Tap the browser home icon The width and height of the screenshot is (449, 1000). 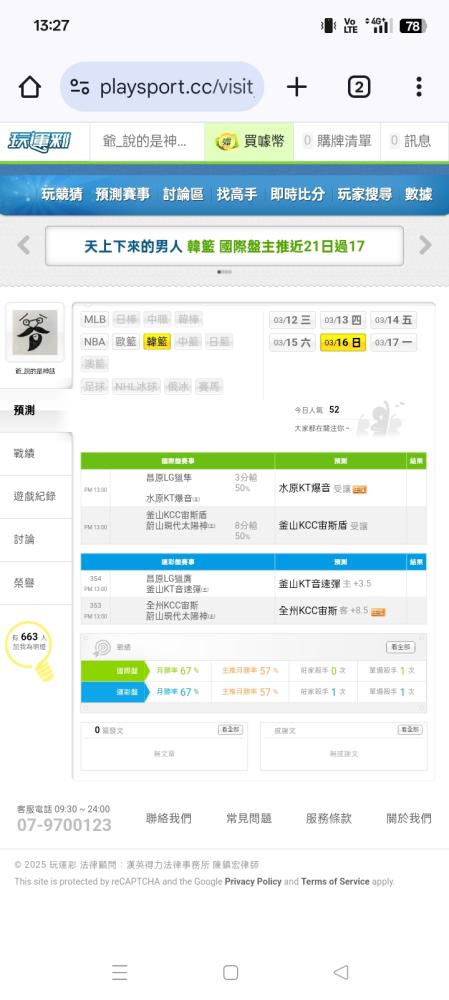pos(30,87)
